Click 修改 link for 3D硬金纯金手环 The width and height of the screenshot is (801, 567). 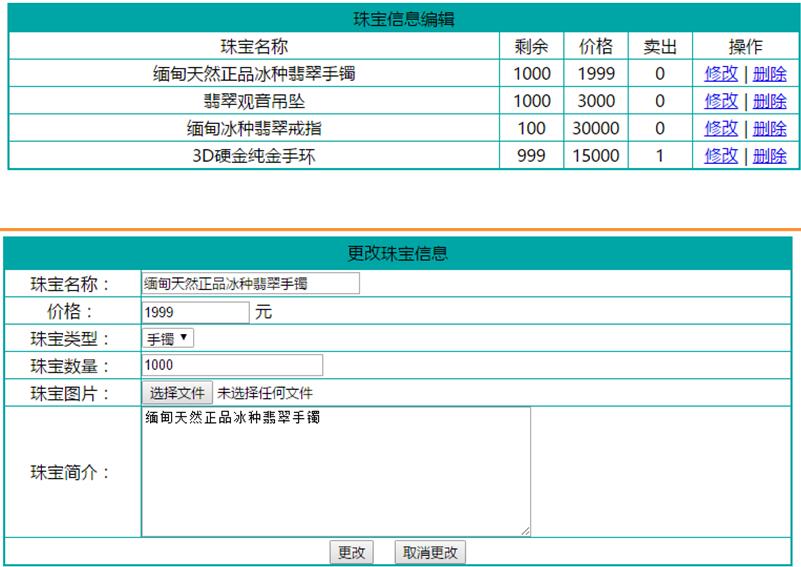click(721, 155)
